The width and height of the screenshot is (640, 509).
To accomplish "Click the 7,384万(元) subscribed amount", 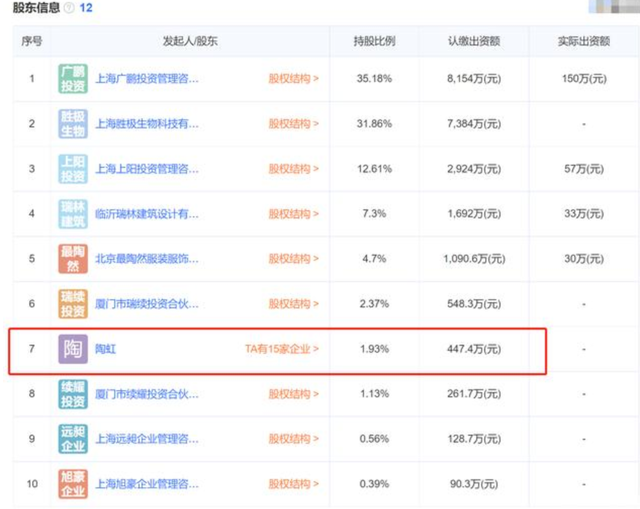I will click(x=474, y=124).
